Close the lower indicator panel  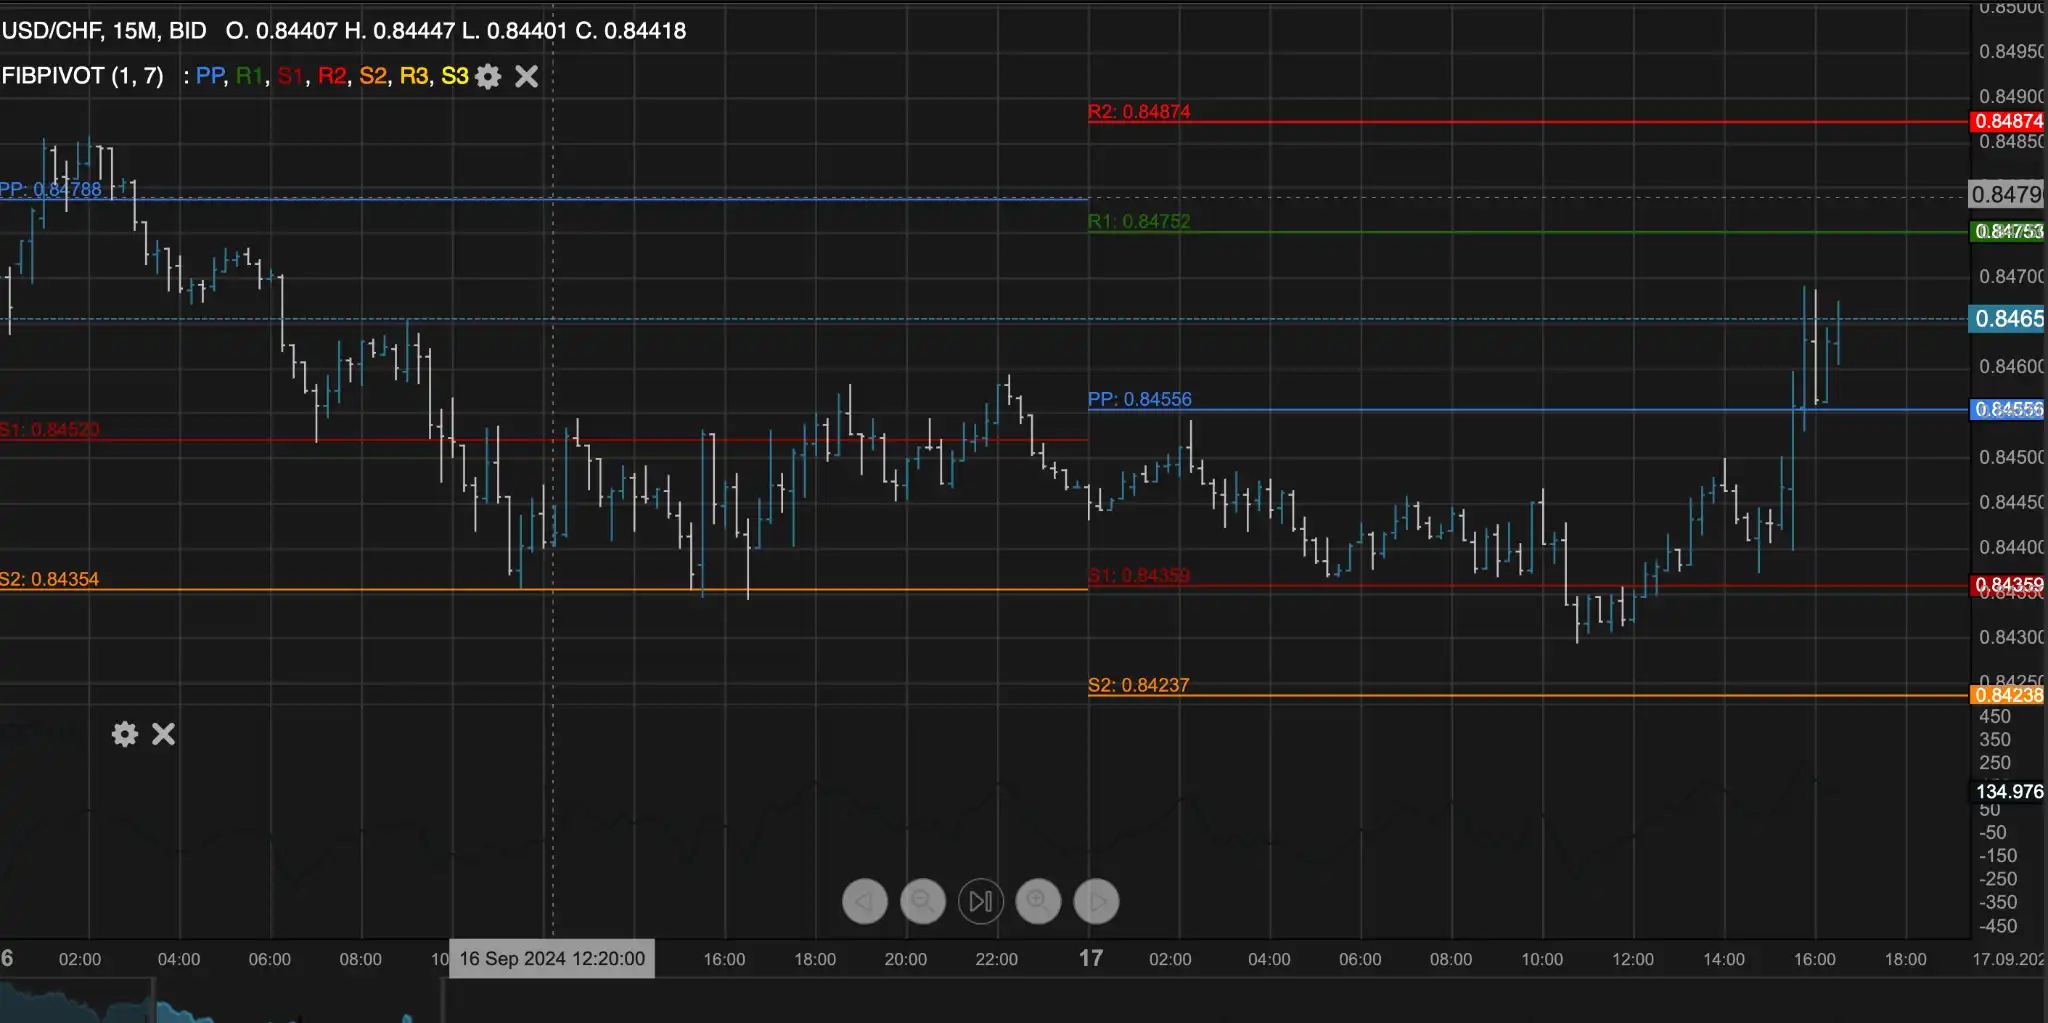[163, 735]
